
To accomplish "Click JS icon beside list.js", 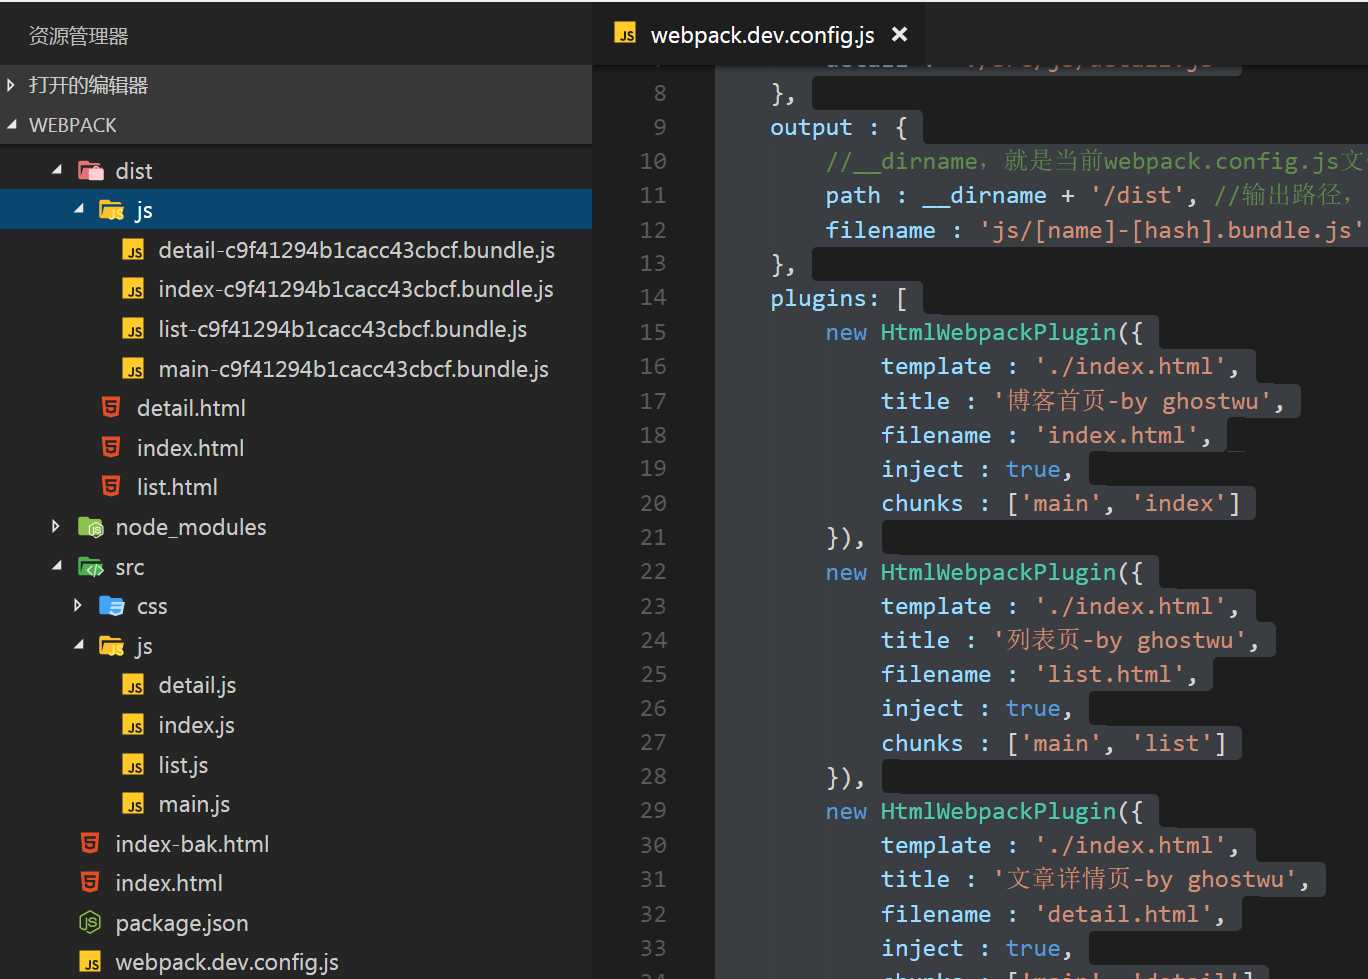I will point(133,765).
